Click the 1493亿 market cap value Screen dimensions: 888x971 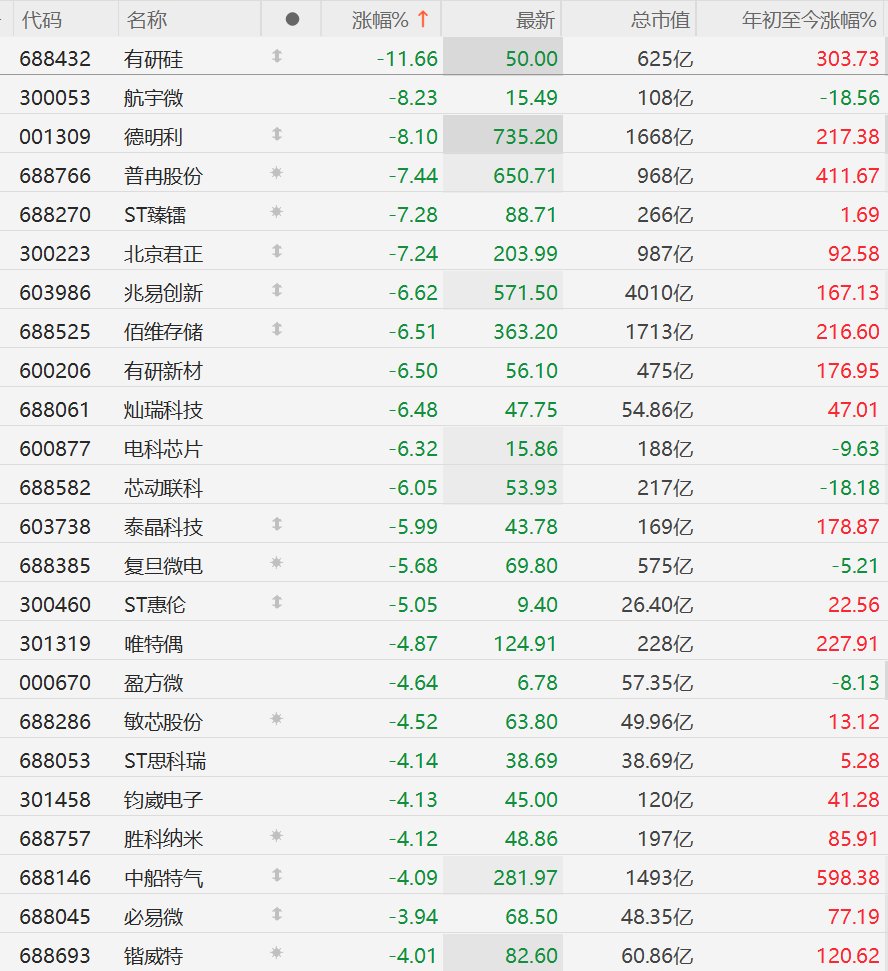click(x=659, y=878)
